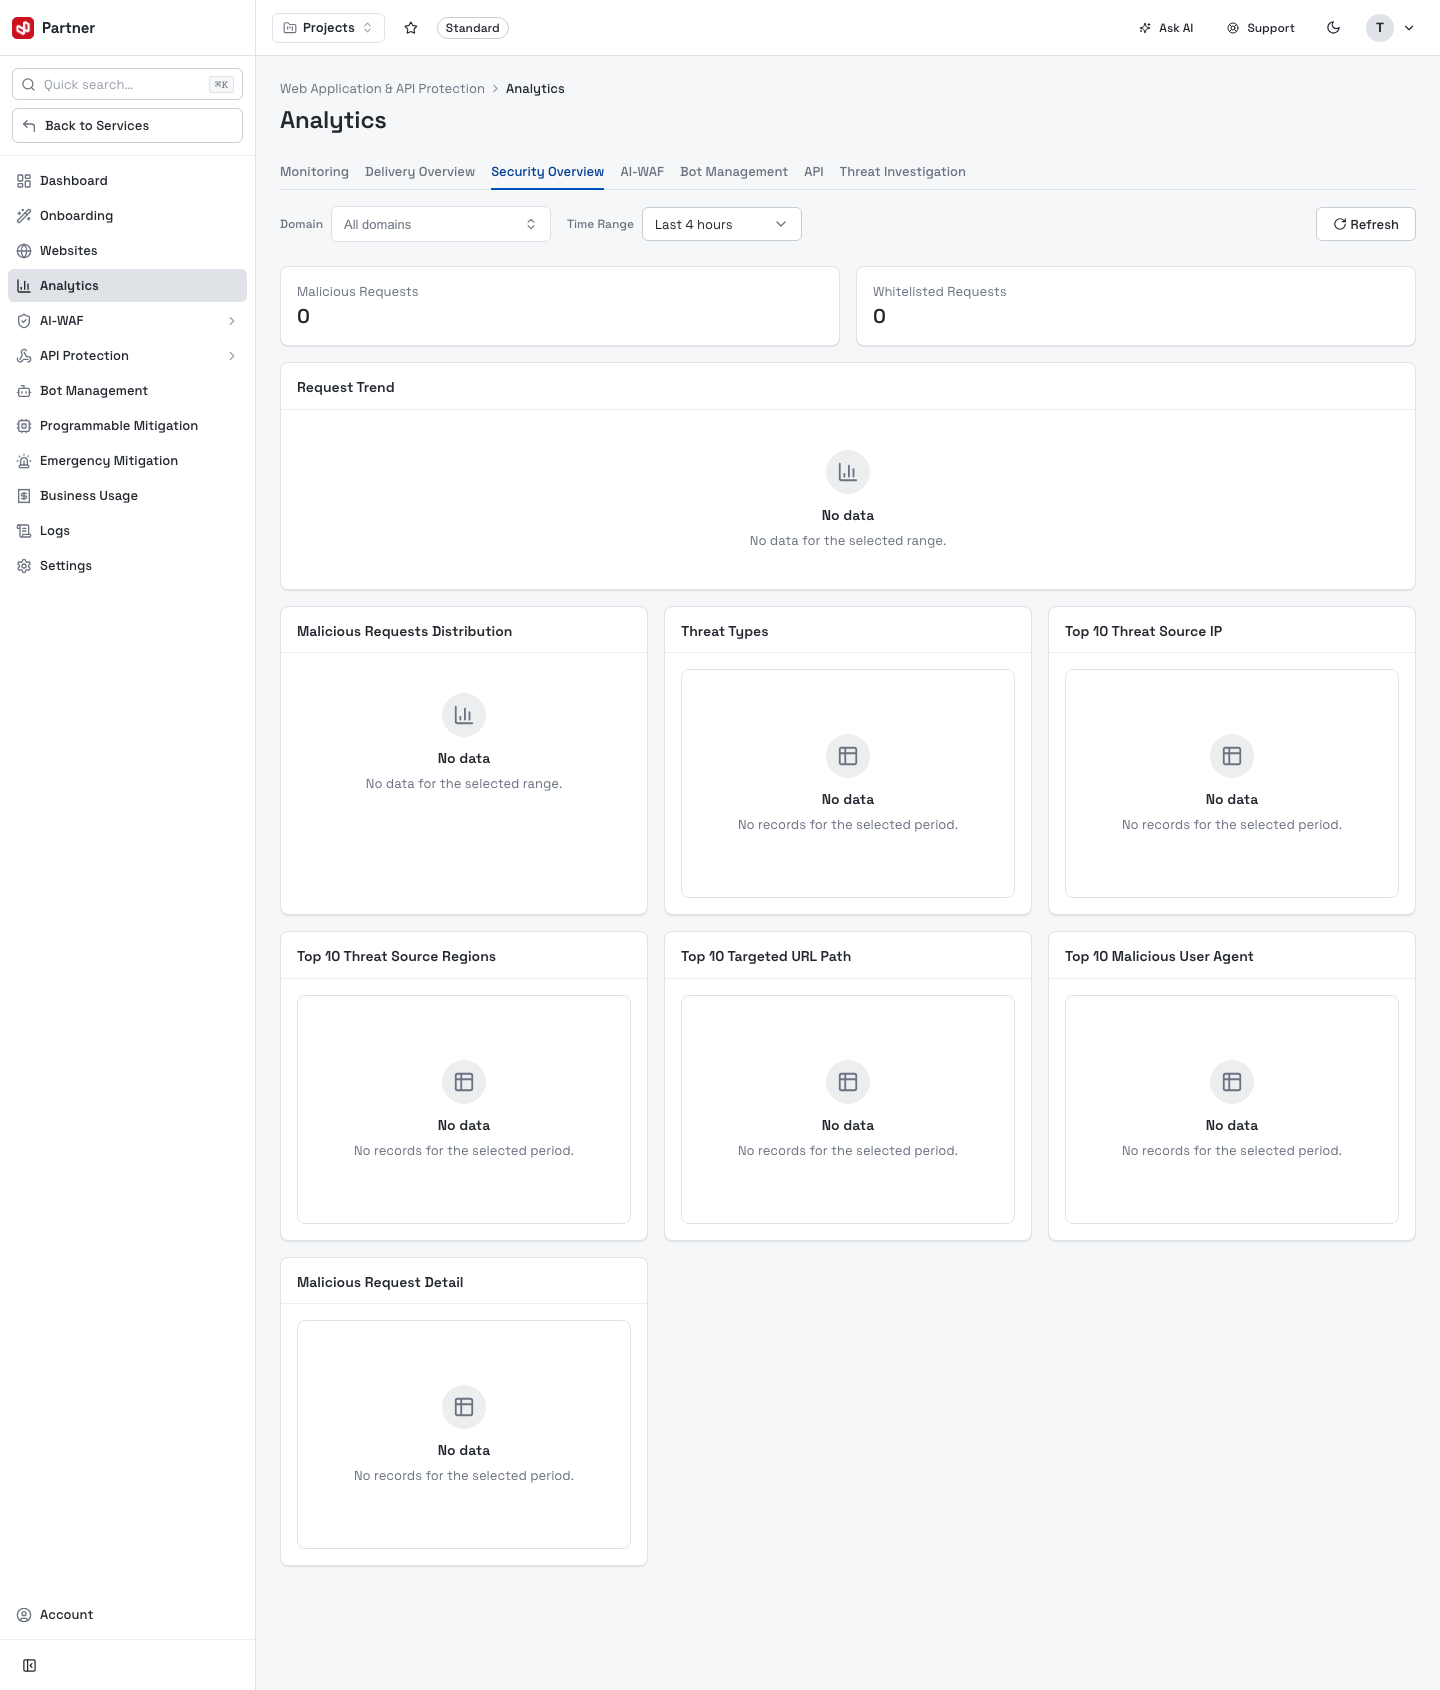Viewport: 1440px width, 1690px height.
Task: Click the folder icon in Projects selector
Action: click(290, 28)
